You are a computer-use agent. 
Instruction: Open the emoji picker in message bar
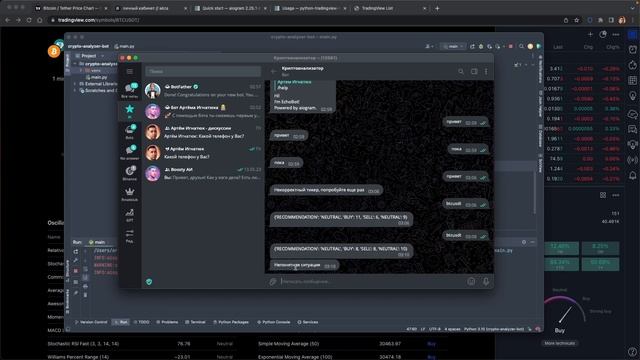point(471,281)
